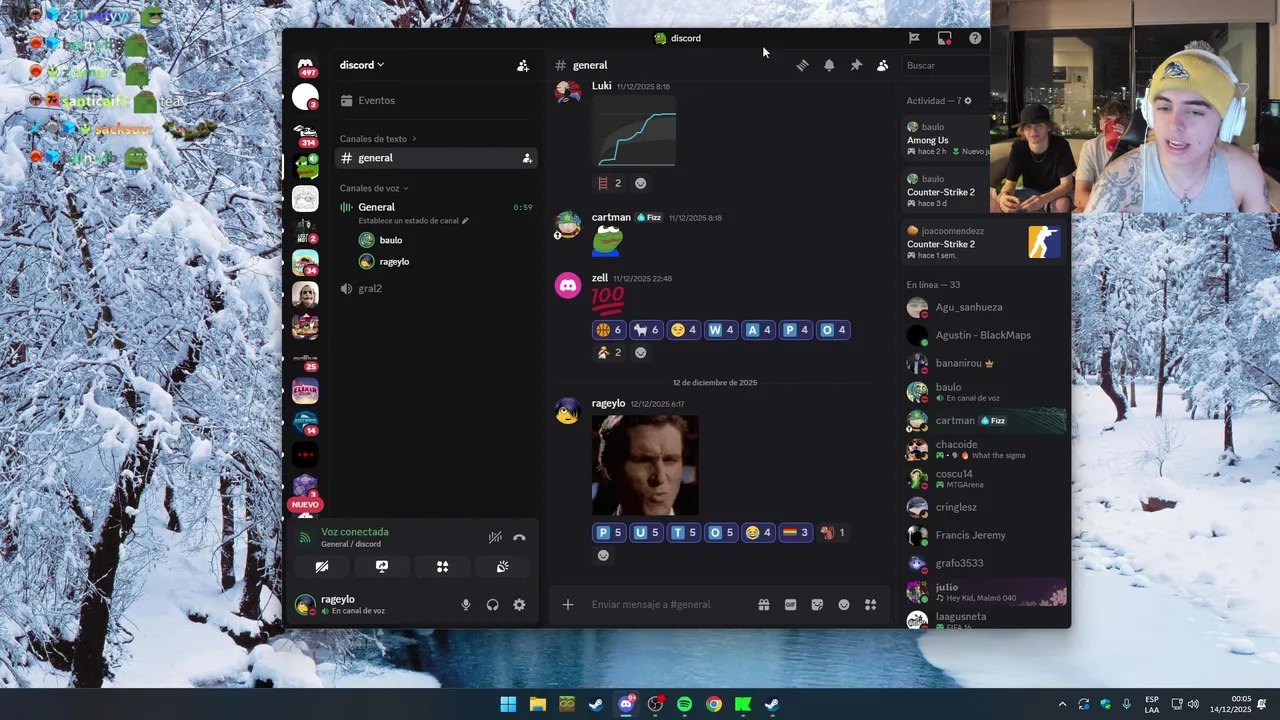Open Google Chrome from the taskbar
Screen dimensions: 1280x720
click(713, 704)
